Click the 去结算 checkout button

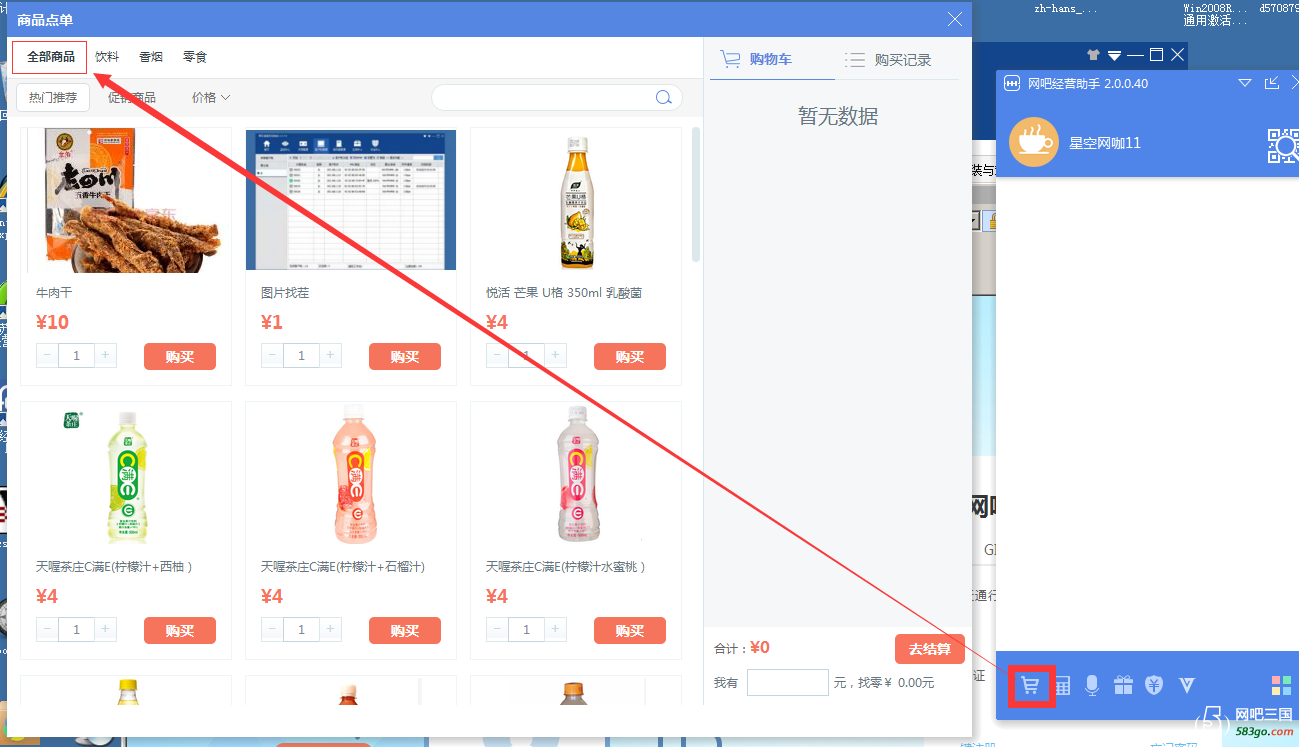point(930,649)
